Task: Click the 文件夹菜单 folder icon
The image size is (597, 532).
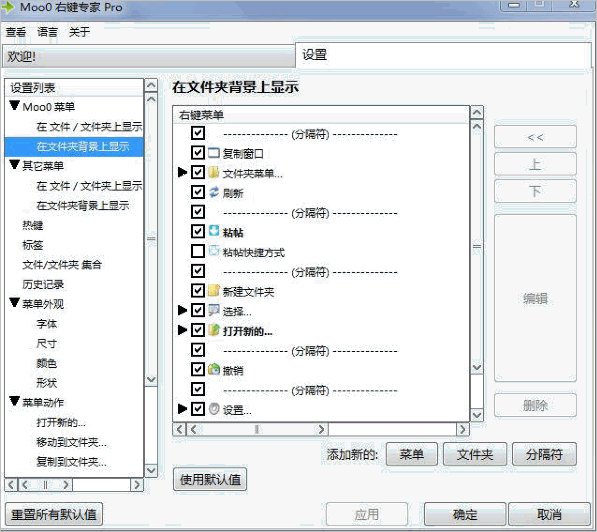Action: [x=214, y=173]
